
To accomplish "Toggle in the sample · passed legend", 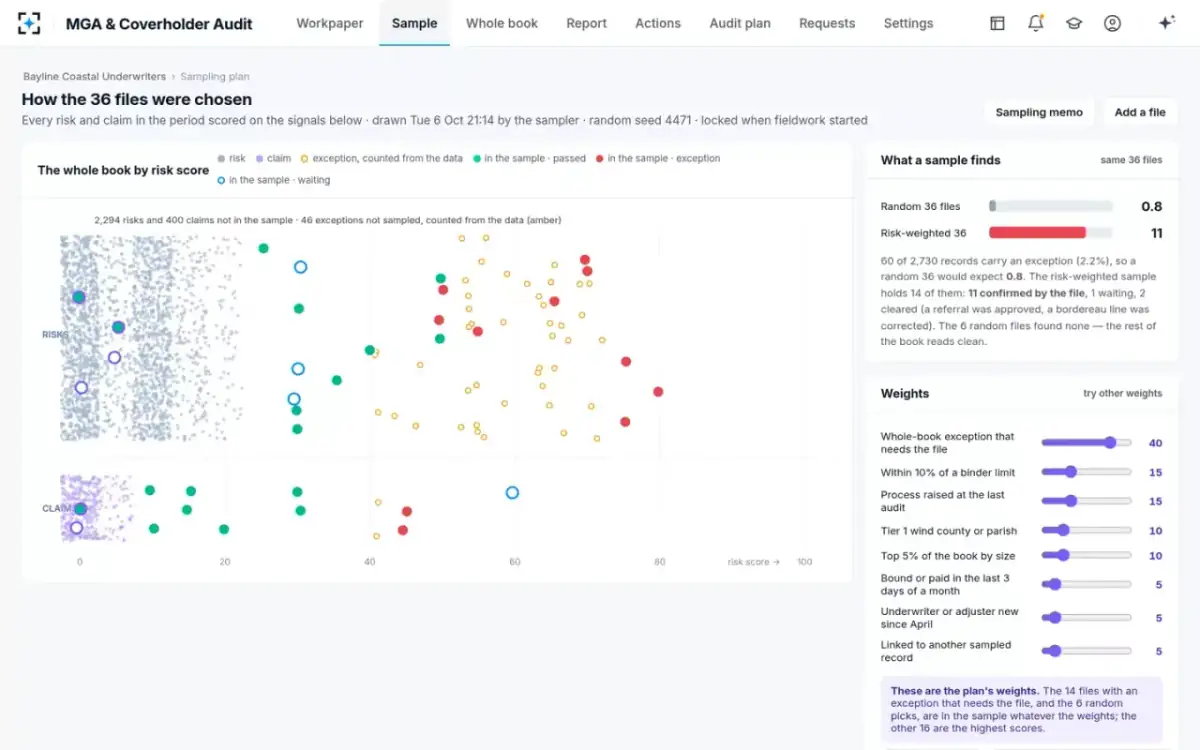I will [x=528, y=158].
